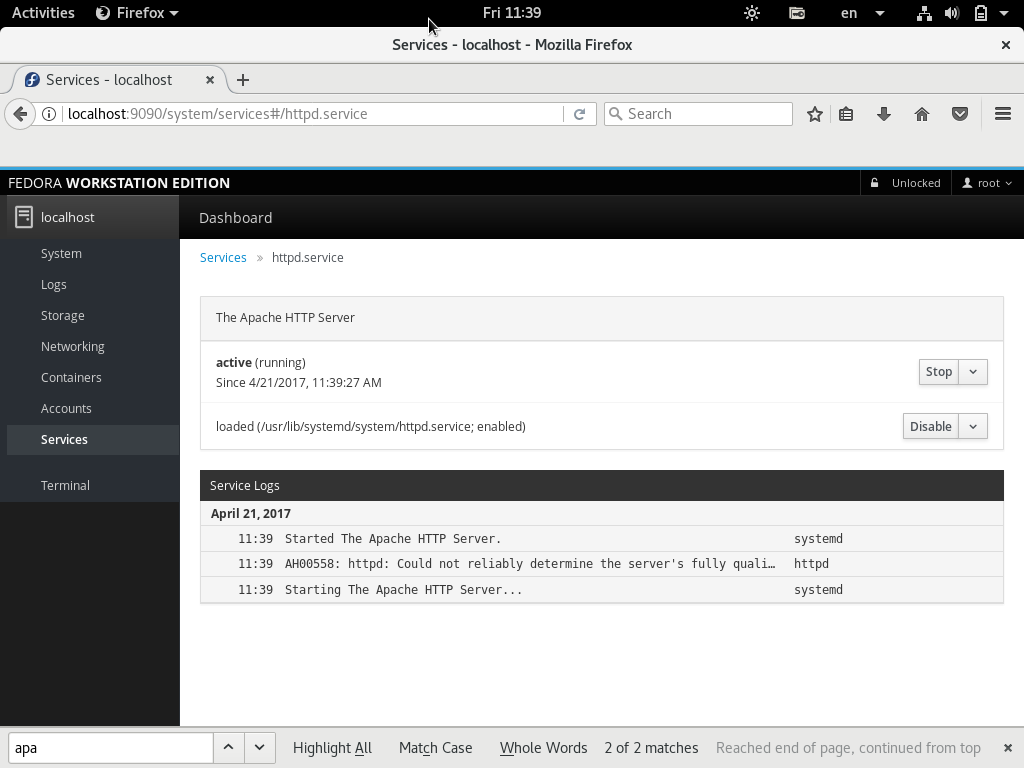Click Activities in the top bar
This screenshot has width=1024, height=768.
pos(43,13)
